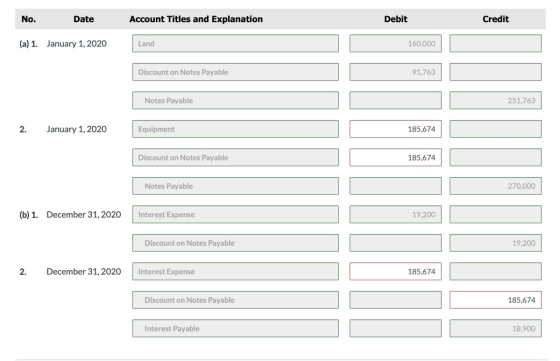Select the credit field showing 270,000
The width and height of the screenshot is (560, 361).
pos(495,186)
